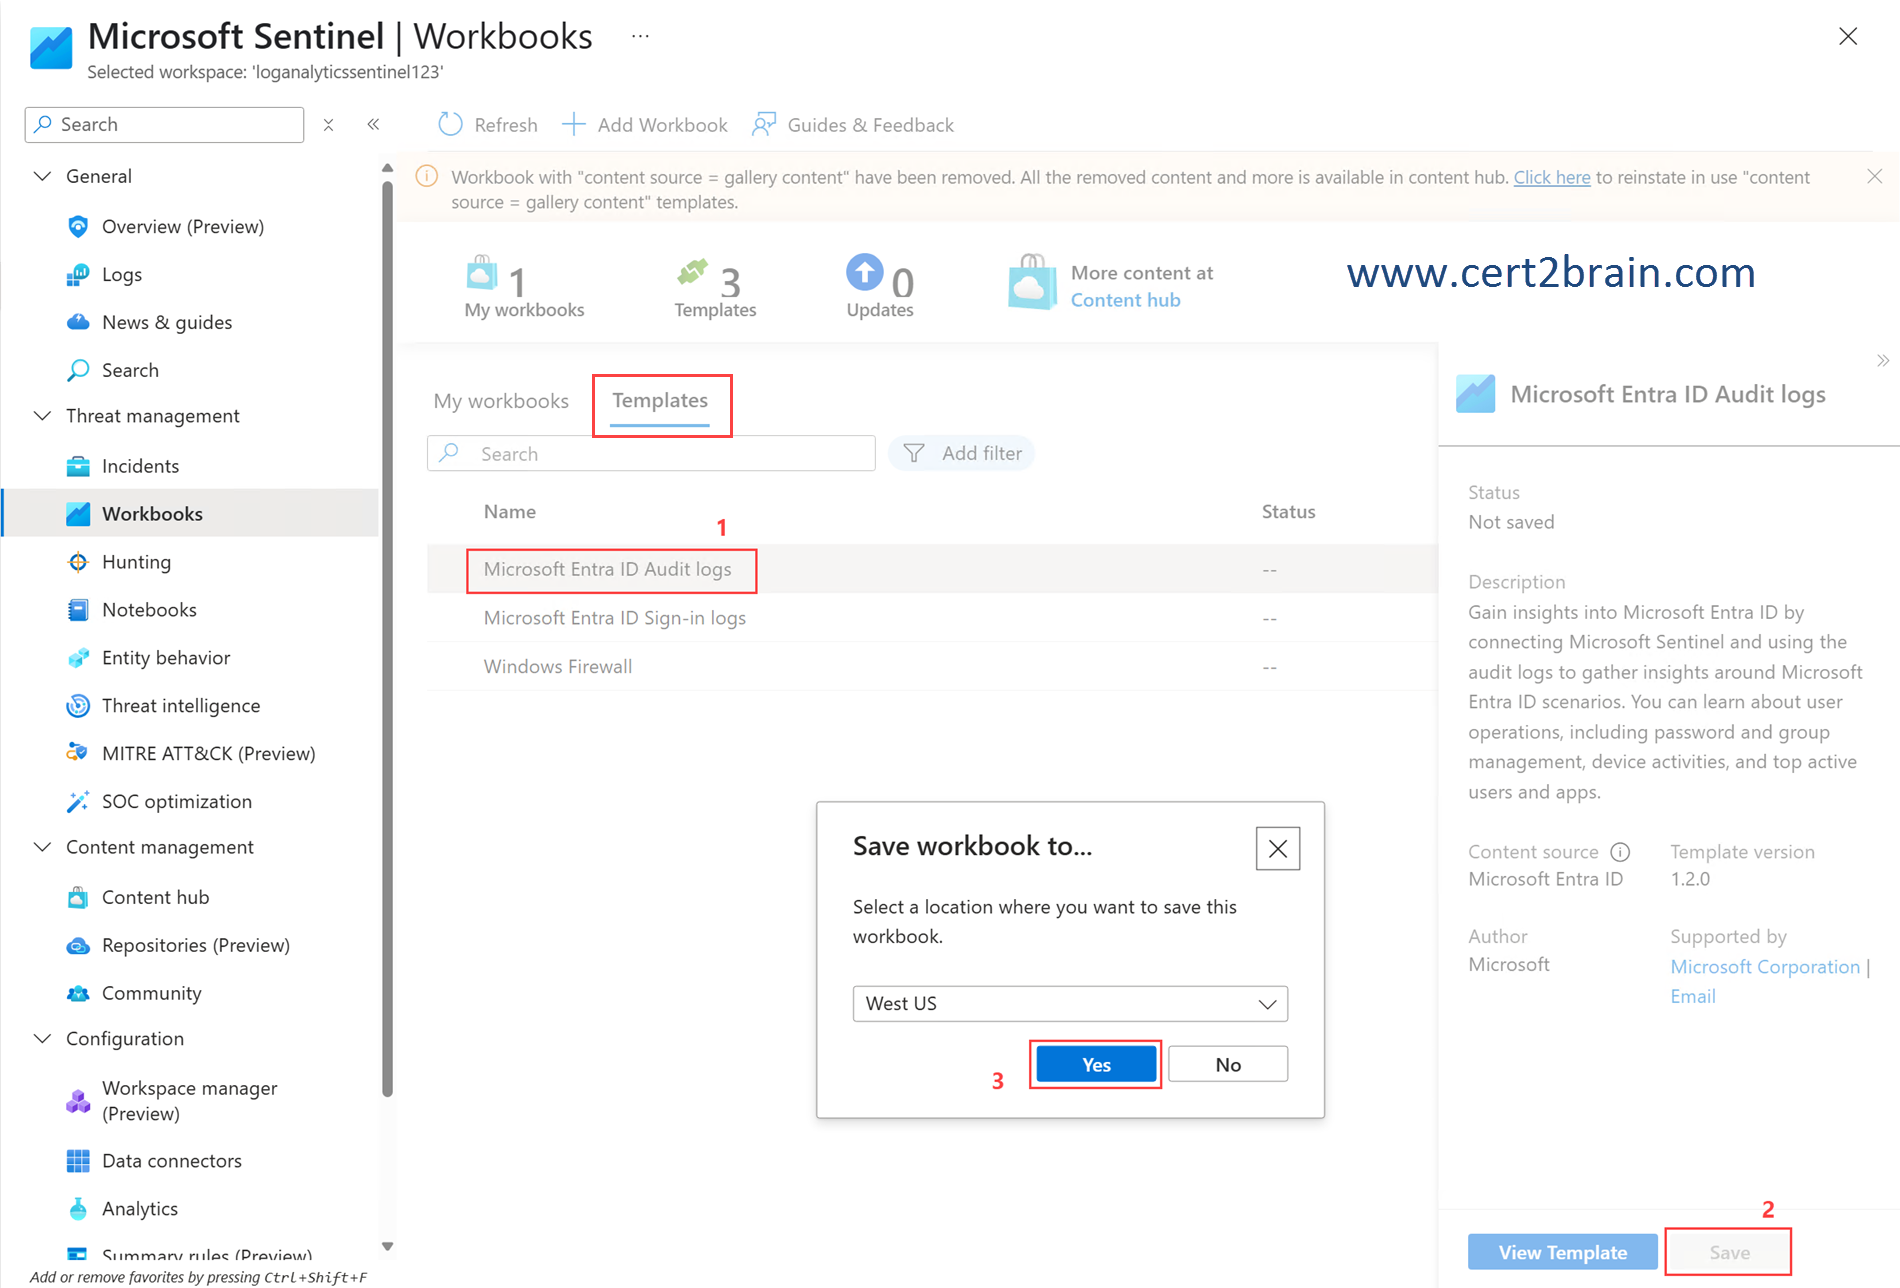Click the Content hub bag icon in sidebar
This screenshot has width=1900, height=1288.
click(x=78, y=897)
